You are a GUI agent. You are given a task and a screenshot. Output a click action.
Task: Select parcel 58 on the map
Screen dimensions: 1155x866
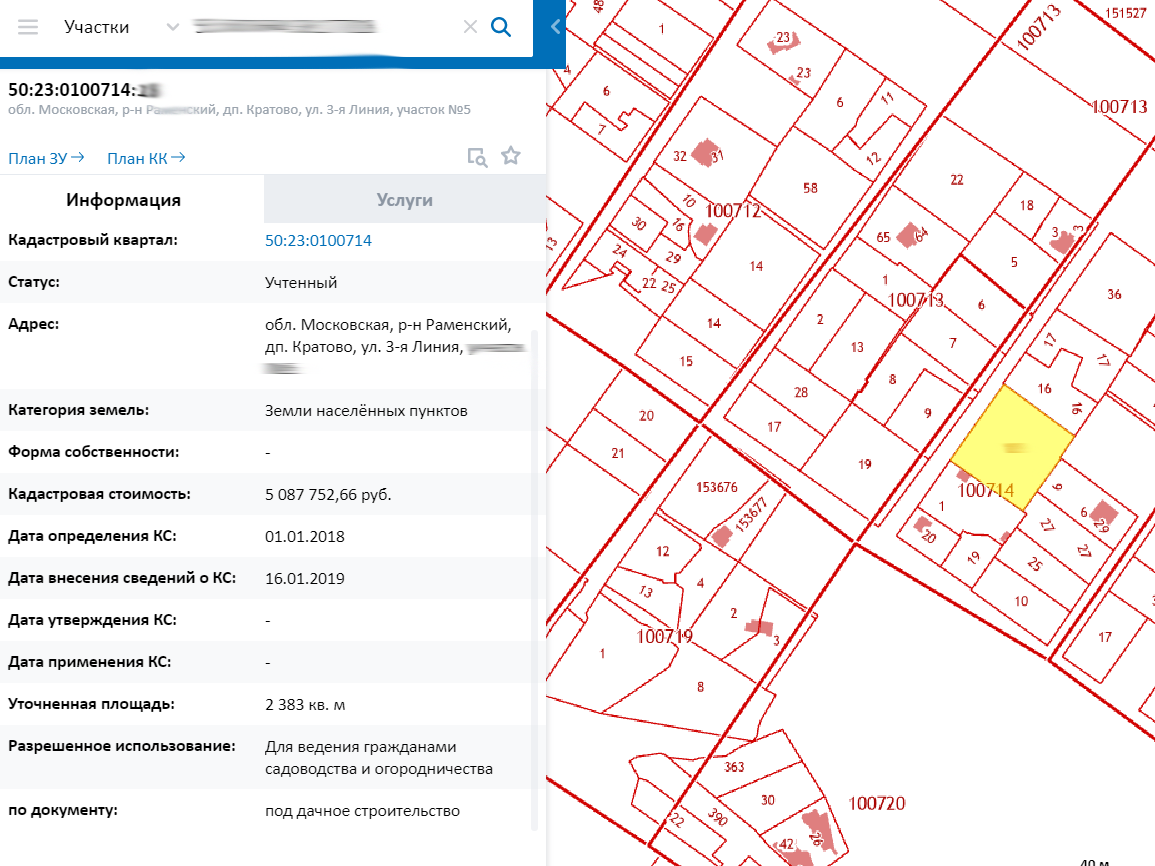(810, 186)
